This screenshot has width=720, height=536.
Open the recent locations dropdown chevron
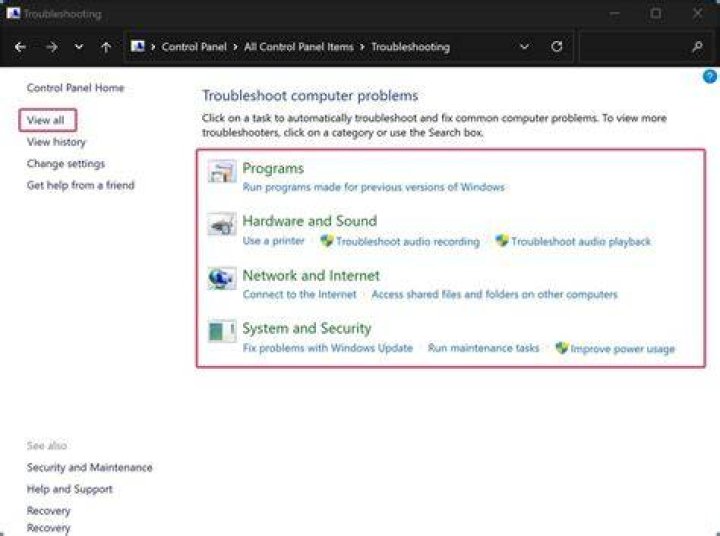tap(79, 47)
